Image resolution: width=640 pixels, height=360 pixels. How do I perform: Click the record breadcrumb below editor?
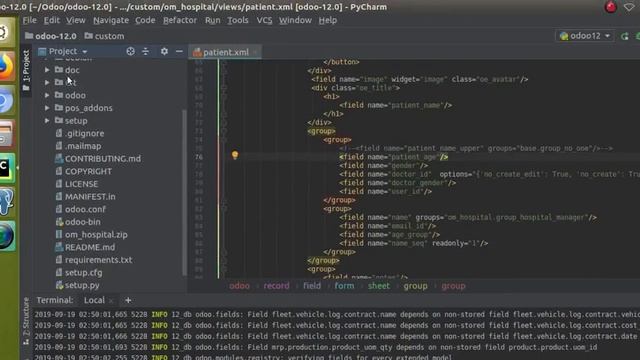pos(276,286)
